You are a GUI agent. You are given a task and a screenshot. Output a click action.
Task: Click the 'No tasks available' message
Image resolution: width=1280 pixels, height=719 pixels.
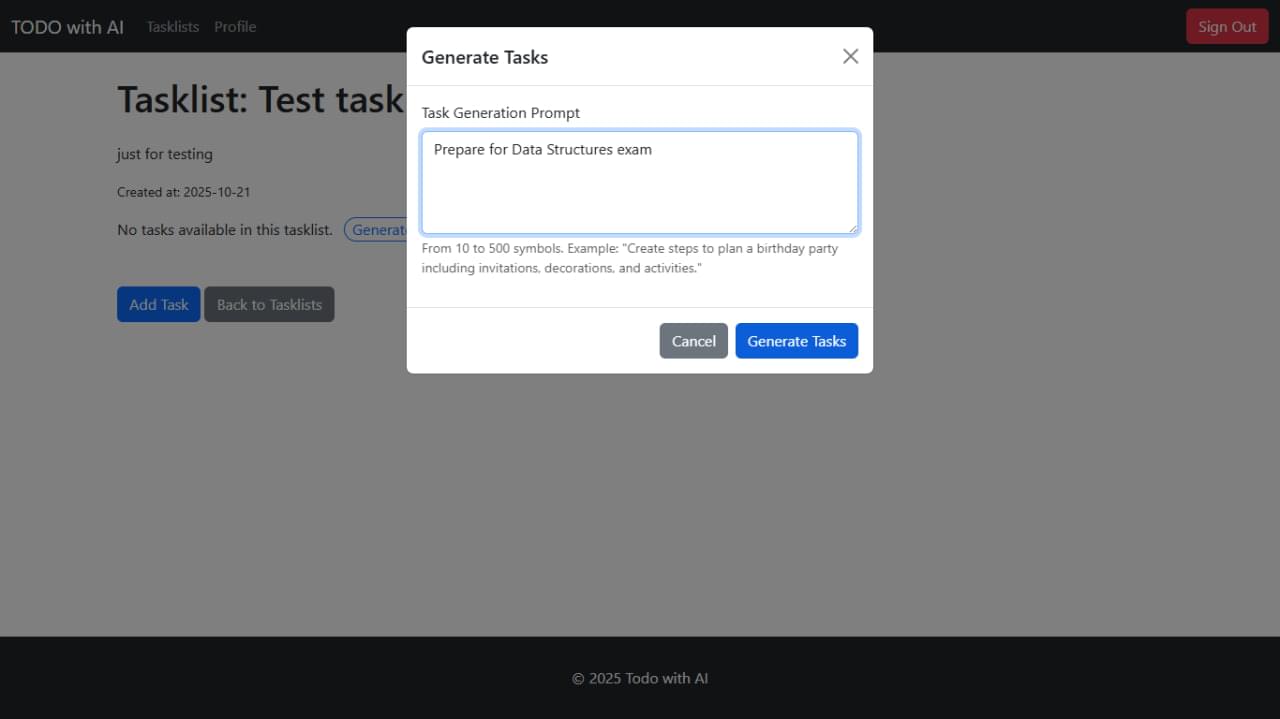click(224, 230)
